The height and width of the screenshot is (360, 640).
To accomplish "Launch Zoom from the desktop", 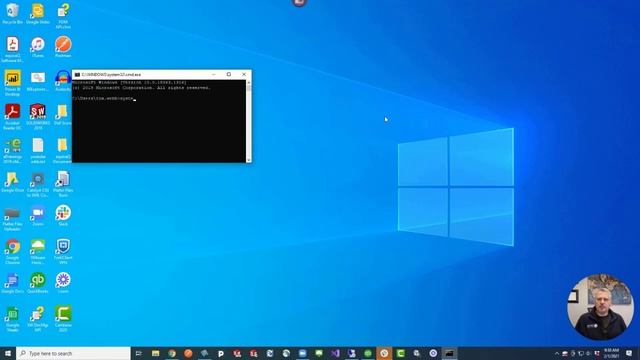I will pyautogui.click(x=38, y=216).
